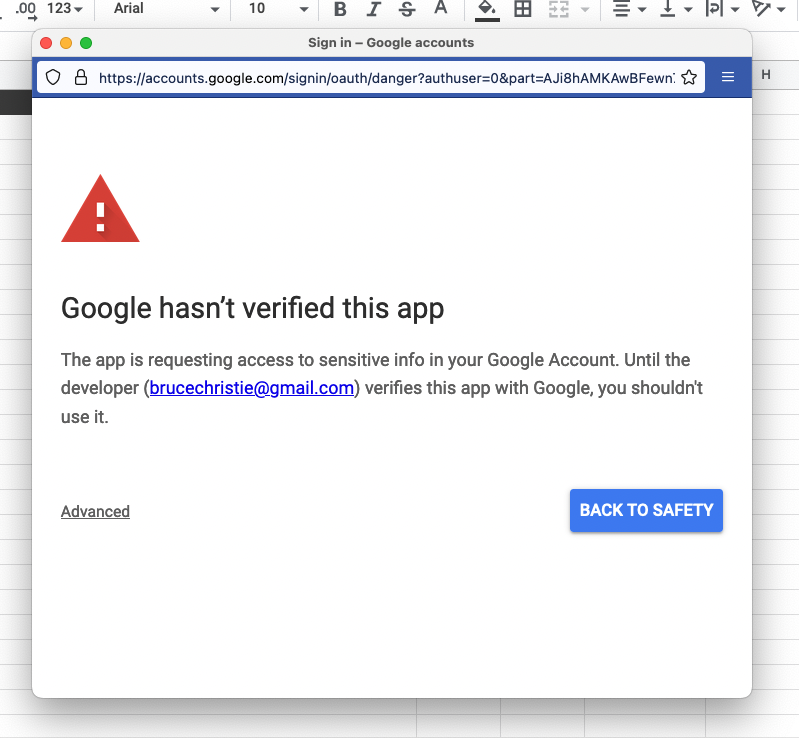Apply strikethrough formatting
This screenshot has height=738, width=799.
coord(406,9)
